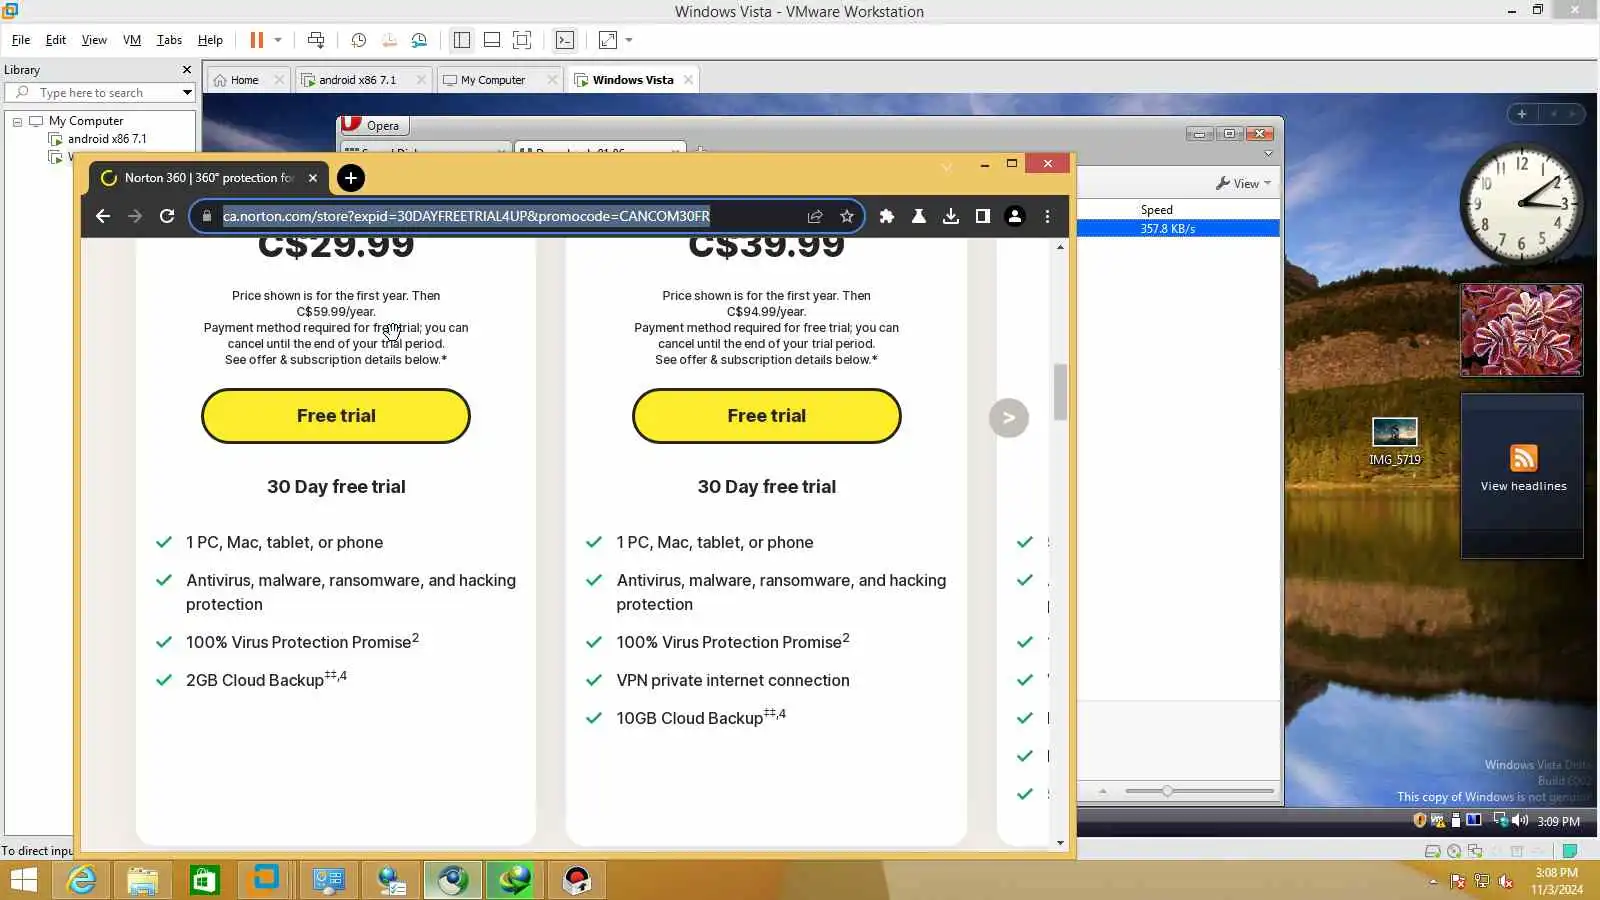This screenshot has width=1600, height=900.
Task: Open the Store icon on taskbar
Action: click(204, 880)
